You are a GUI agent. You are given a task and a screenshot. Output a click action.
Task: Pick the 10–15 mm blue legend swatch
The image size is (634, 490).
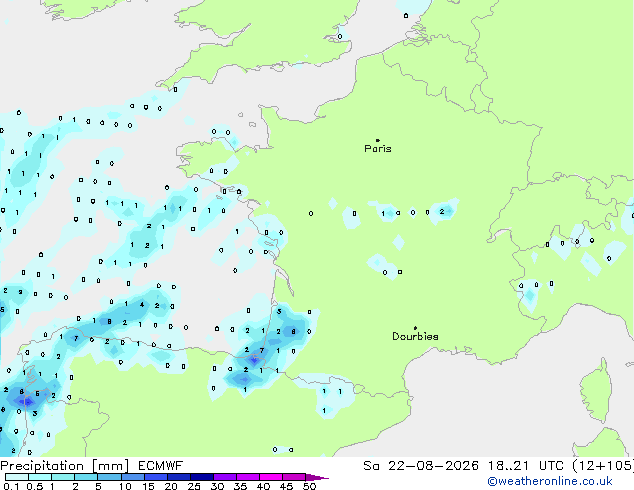point(132,477)
